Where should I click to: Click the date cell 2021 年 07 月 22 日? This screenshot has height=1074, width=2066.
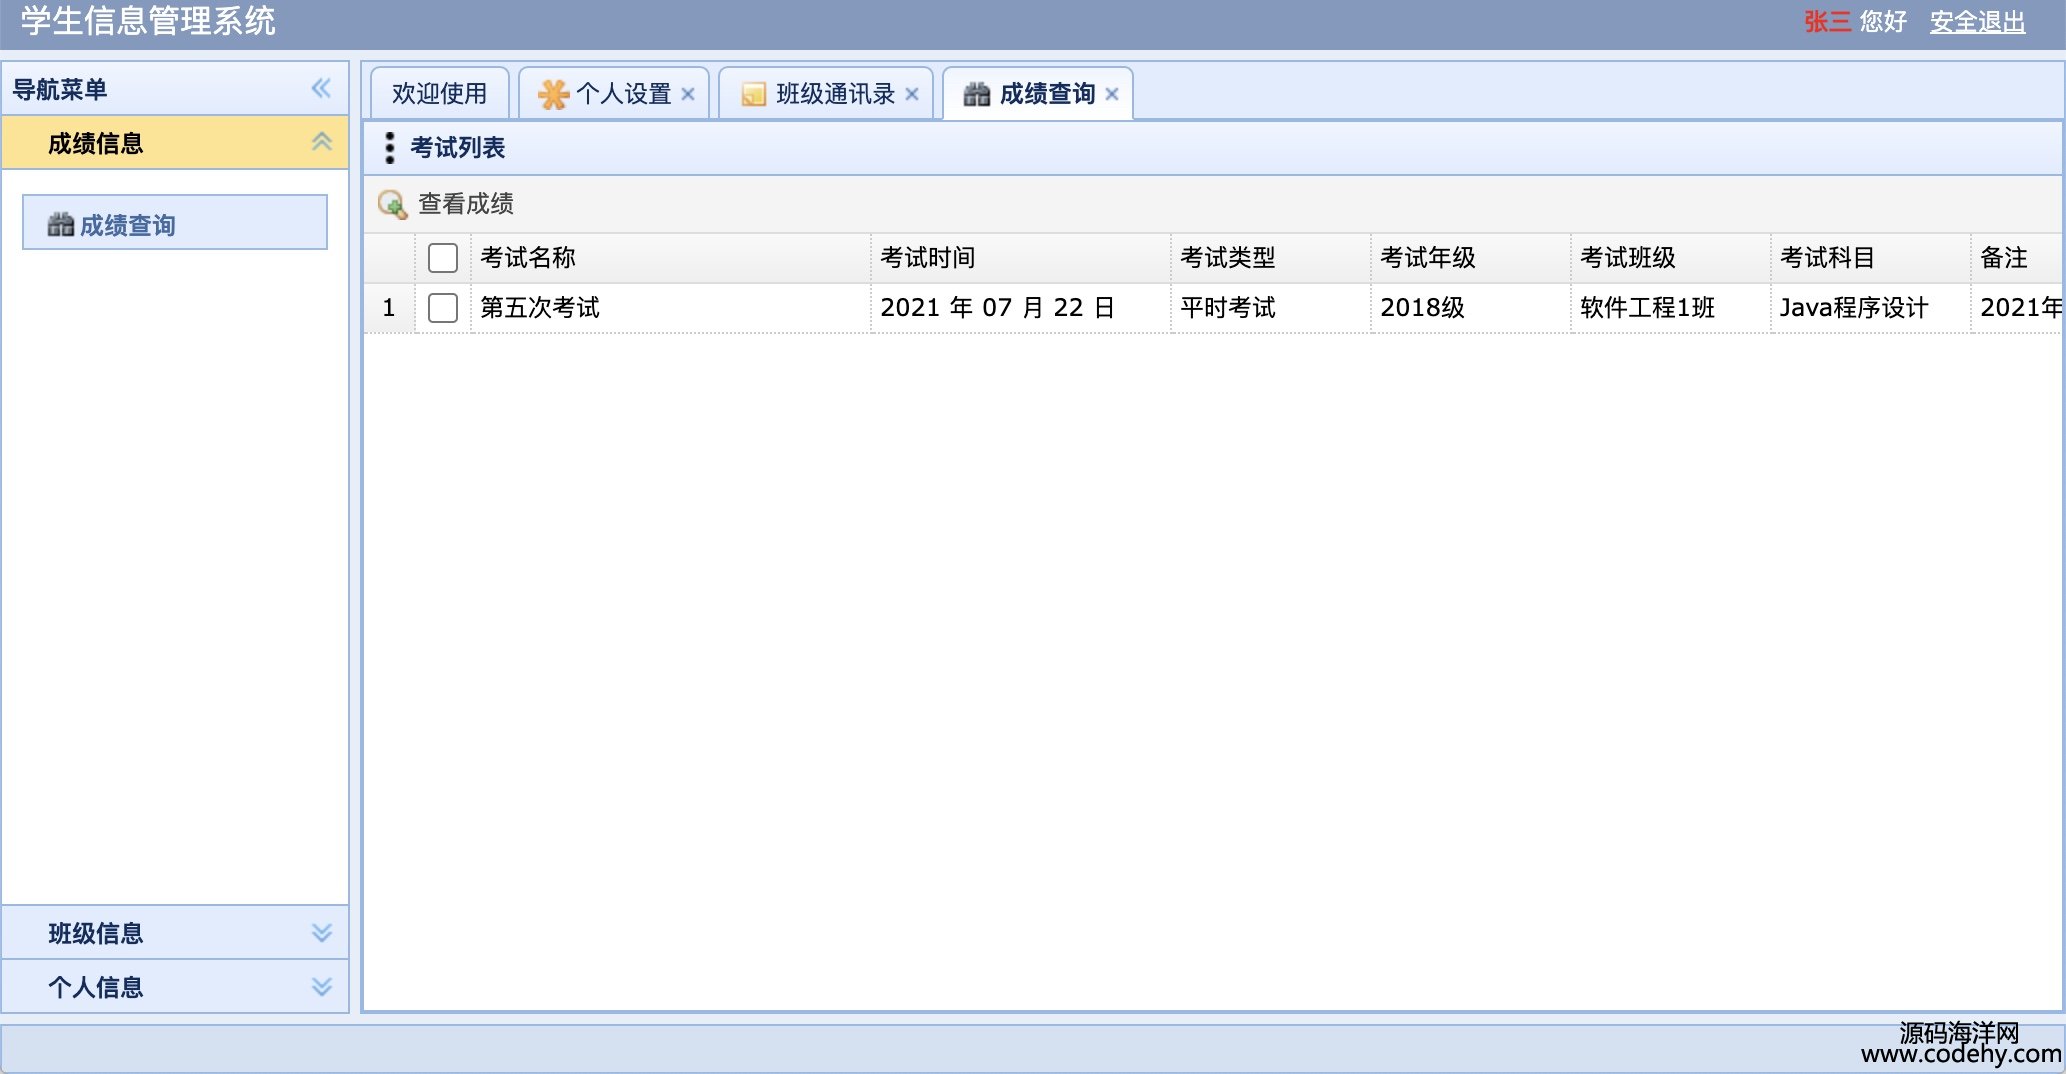(x=1021, y=308)
